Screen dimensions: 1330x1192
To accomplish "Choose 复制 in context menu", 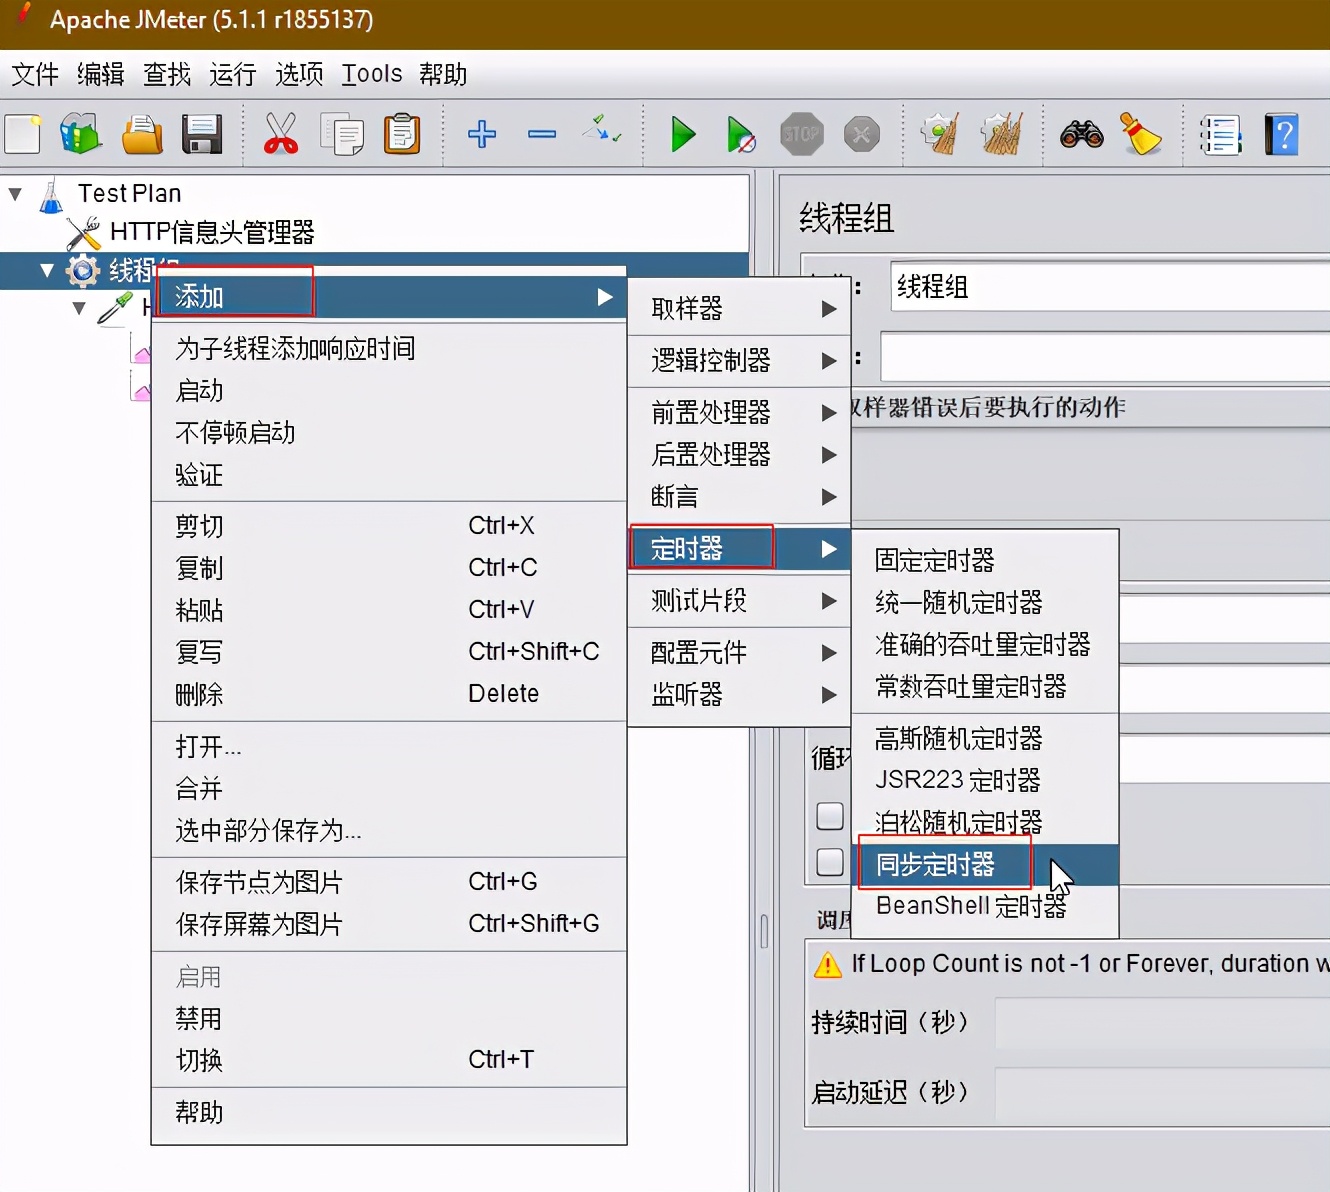I will tap(389, 568).
